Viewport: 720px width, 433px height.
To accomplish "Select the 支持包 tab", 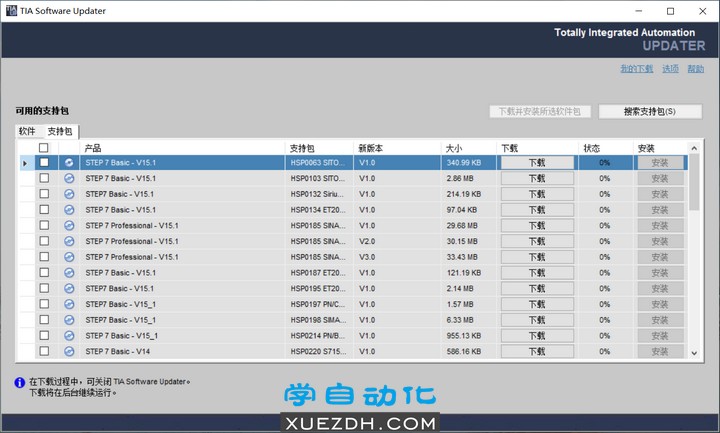I will point(60,131).
